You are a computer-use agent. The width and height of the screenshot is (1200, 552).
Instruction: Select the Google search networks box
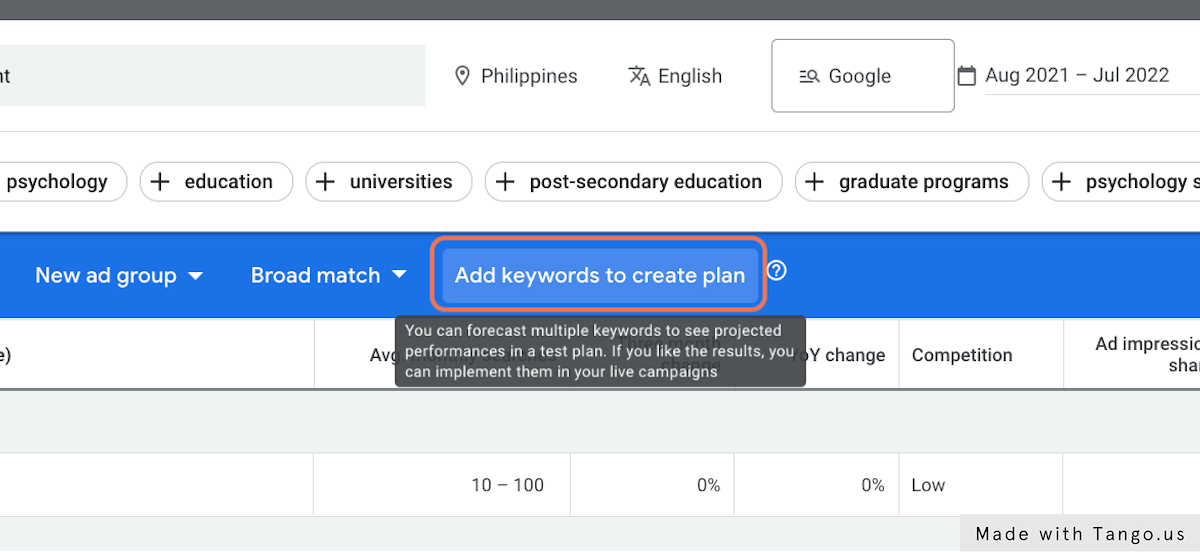point(862,76)
